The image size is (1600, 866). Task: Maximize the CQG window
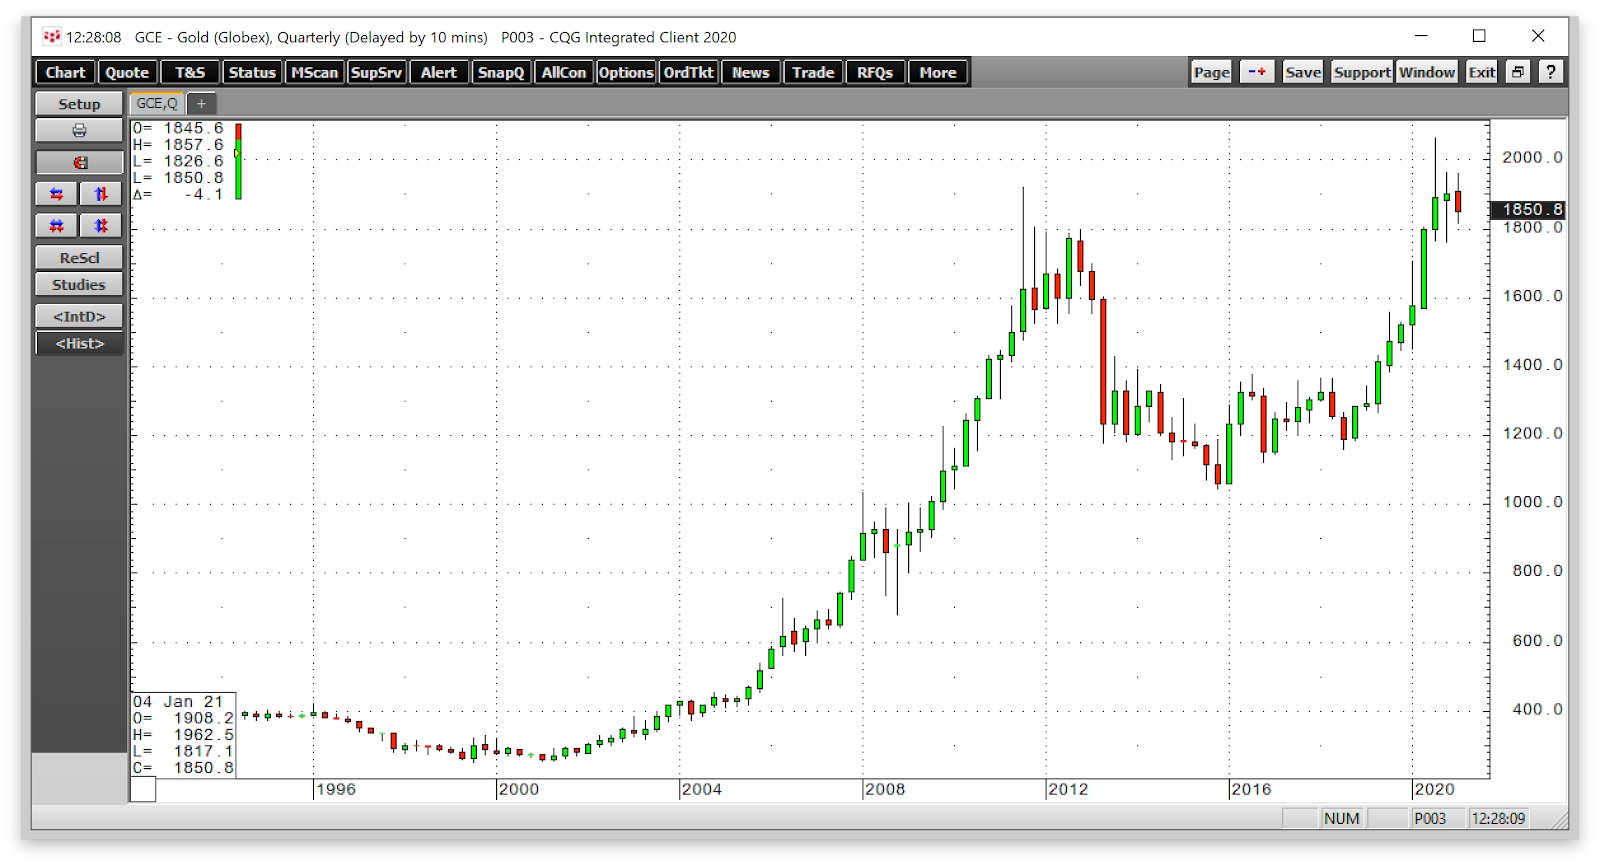tap(1479, 36)
